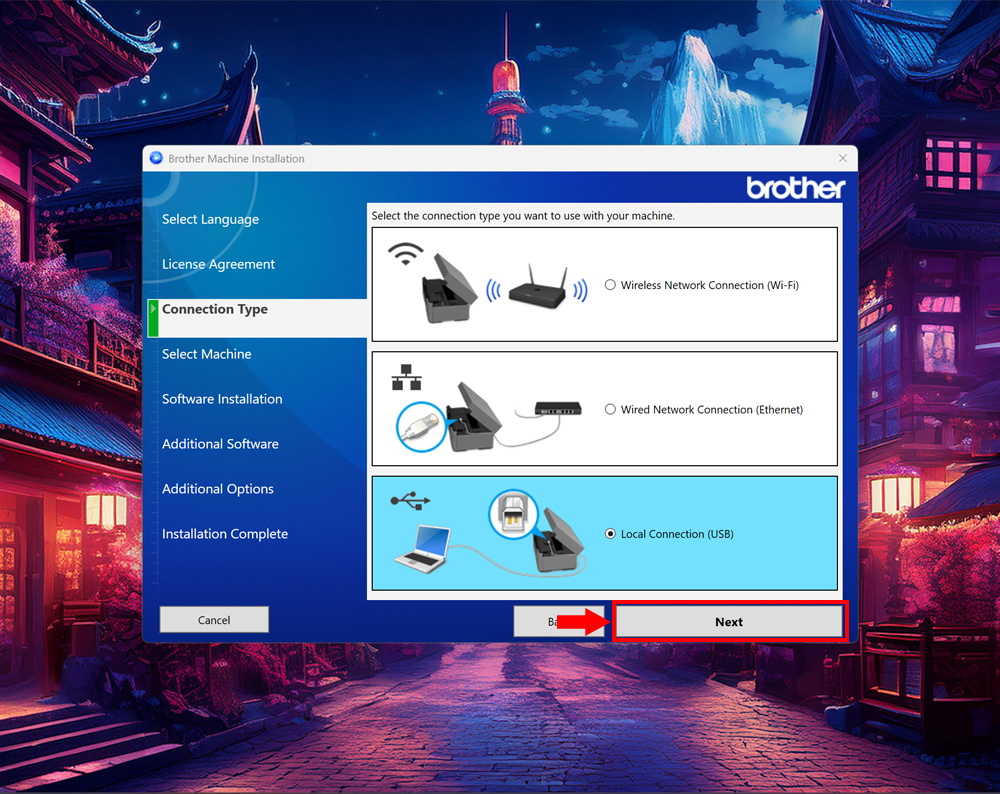Go back with the Back button

coord(559,621)
